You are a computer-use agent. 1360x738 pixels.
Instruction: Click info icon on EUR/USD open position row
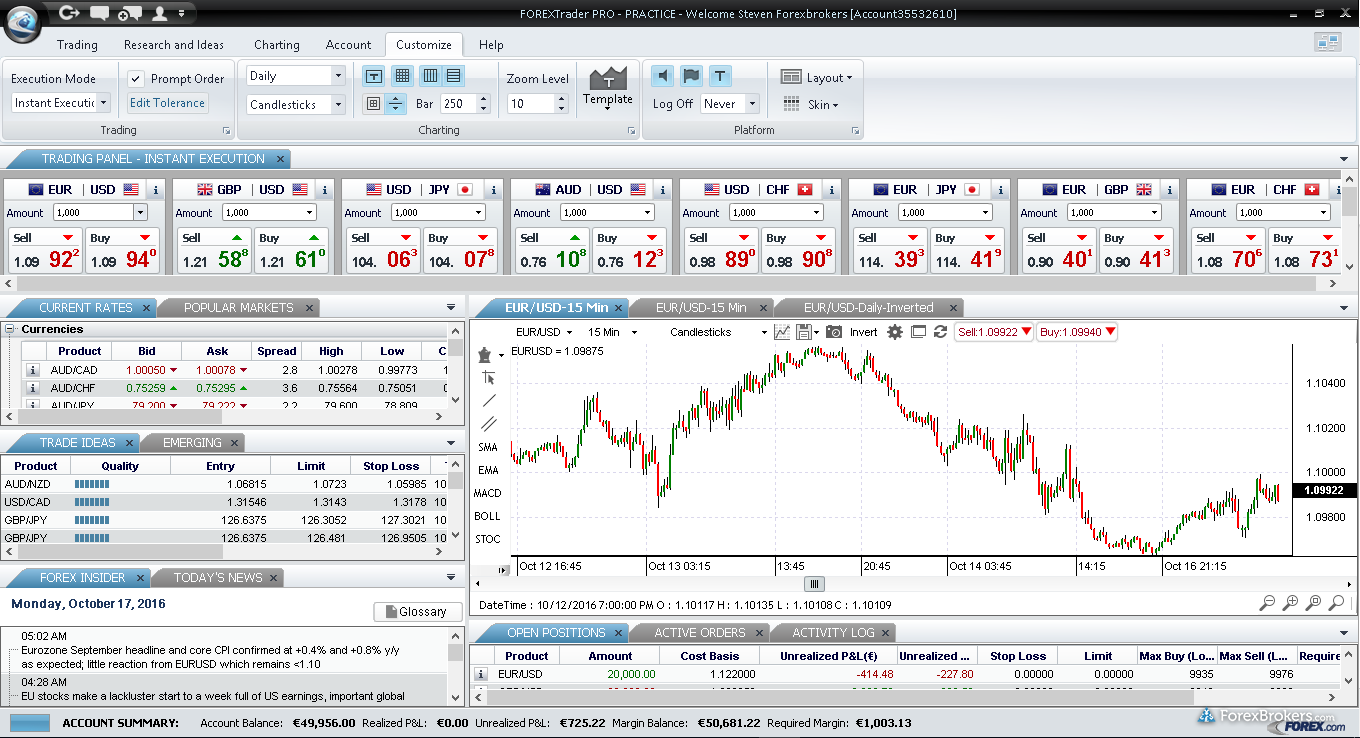481,674
